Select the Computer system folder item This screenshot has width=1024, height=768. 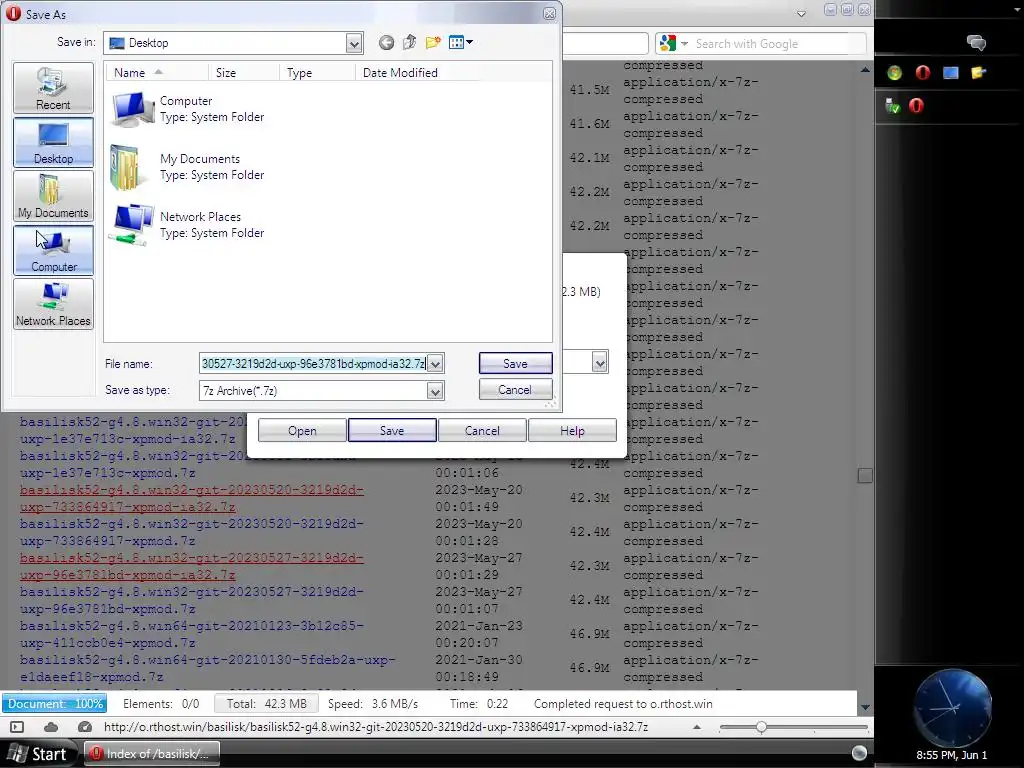point(188,109)
